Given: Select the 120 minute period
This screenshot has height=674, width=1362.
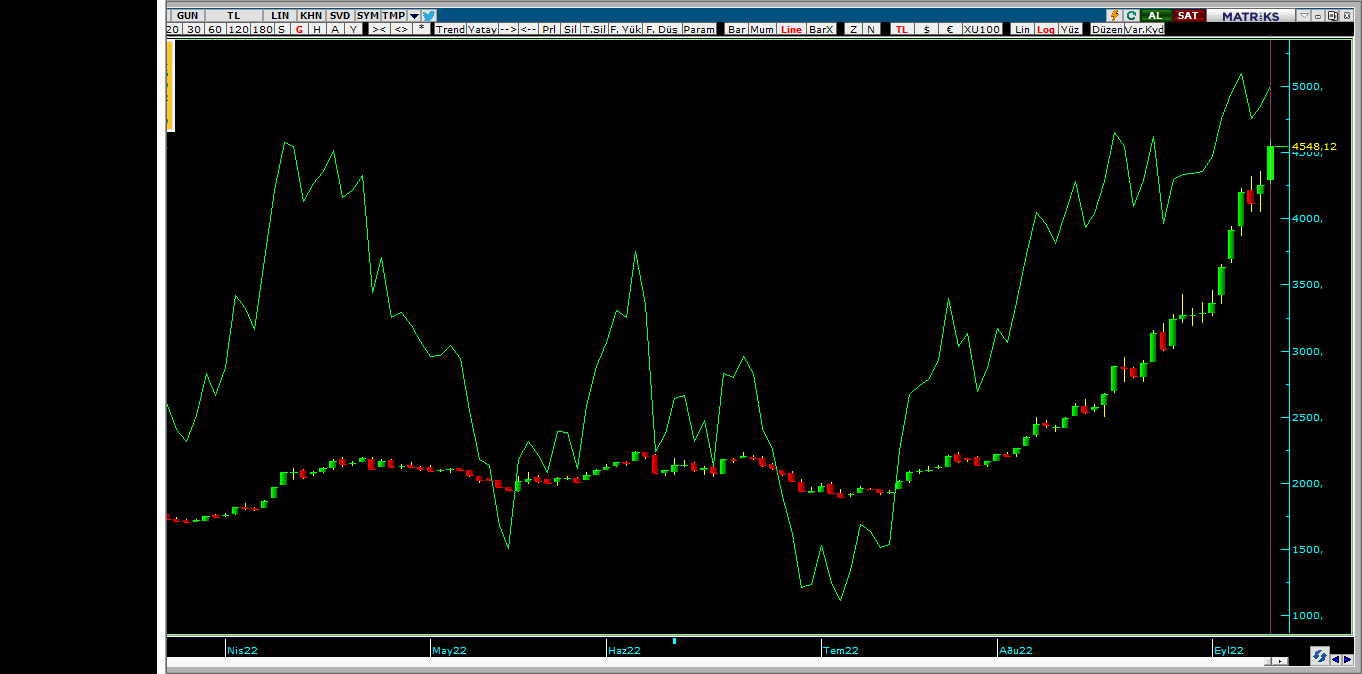Looking at the screenshot, I should tap(238, 29).
